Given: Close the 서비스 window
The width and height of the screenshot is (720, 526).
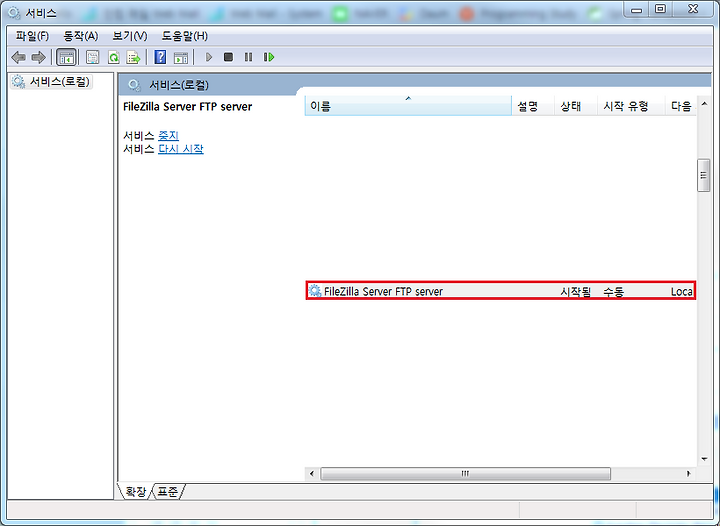Looking at the screenshot, I should click(x=693, y=10).
